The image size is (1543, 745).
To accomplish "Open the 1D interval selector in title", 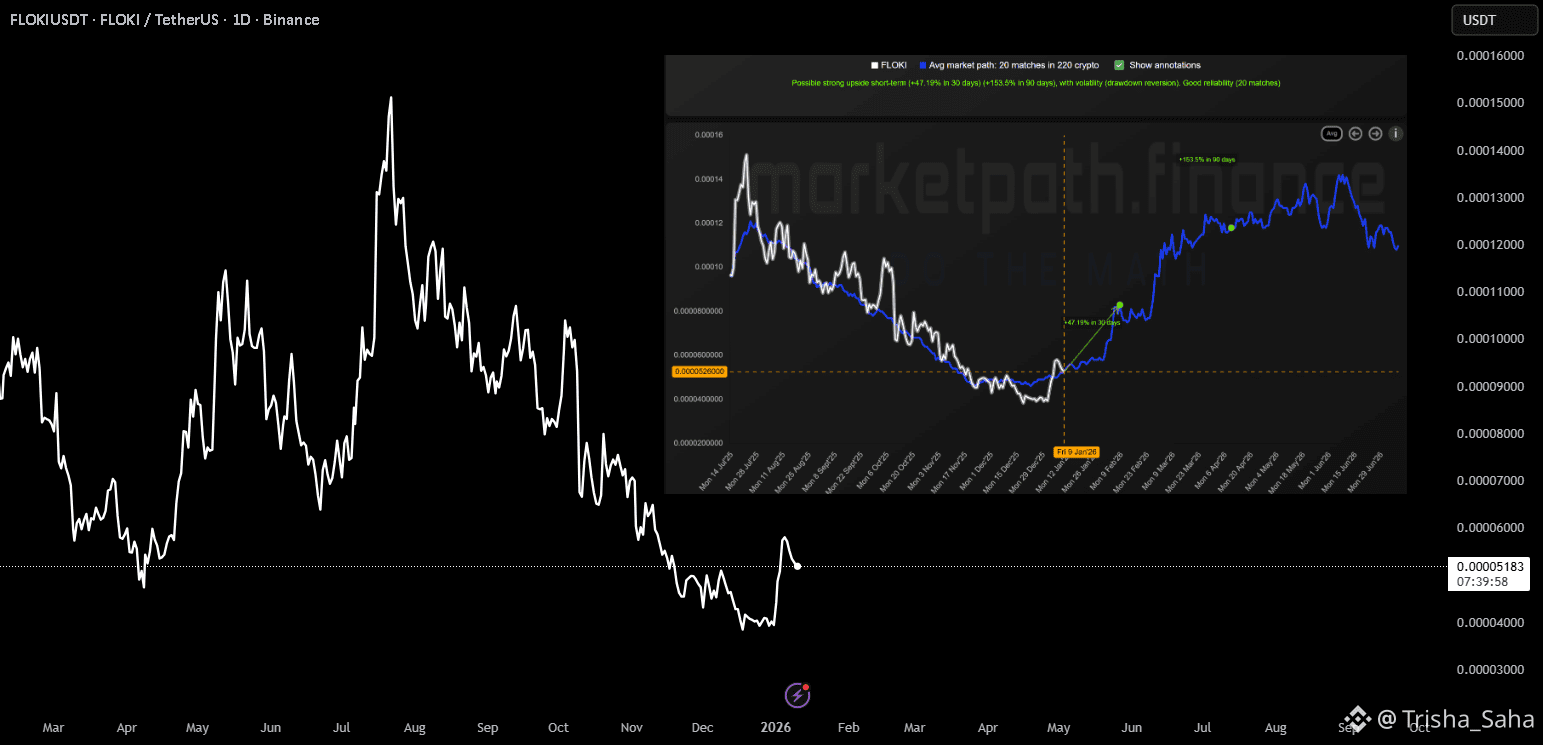I will 241,20.
